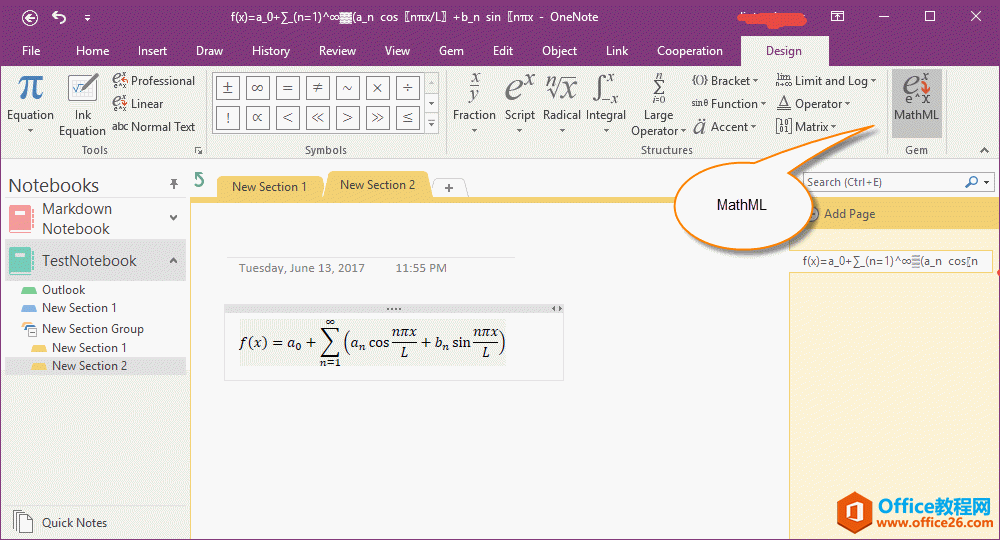Insert the infinity symbol
The height and width of the screenshot is (540, 1000).
pyautogui.click(x=258, y=88)
